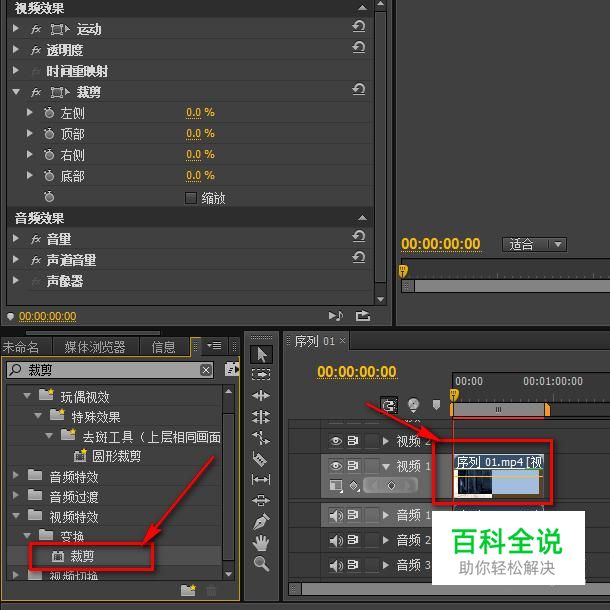Toggle fx switch for 裁剪 effect

tap(36, 92)
